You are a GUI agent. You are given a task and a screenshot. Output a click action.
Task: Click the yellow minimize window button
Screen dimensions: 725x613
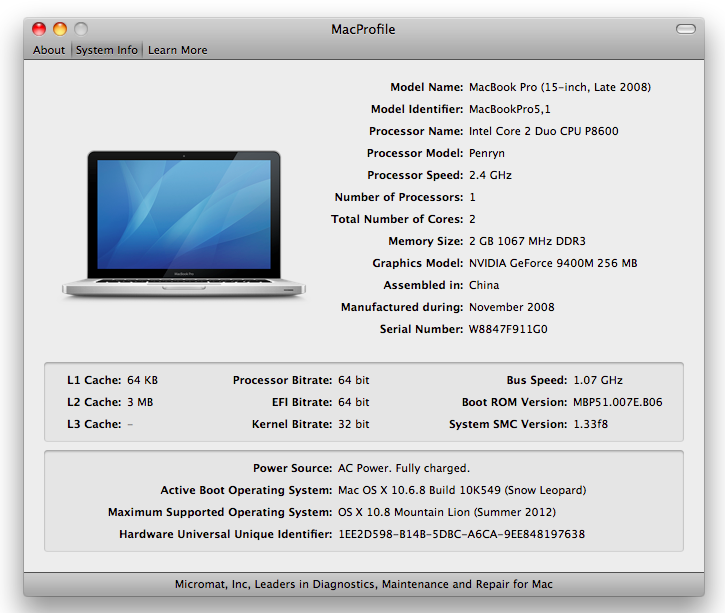pos(60,29)
